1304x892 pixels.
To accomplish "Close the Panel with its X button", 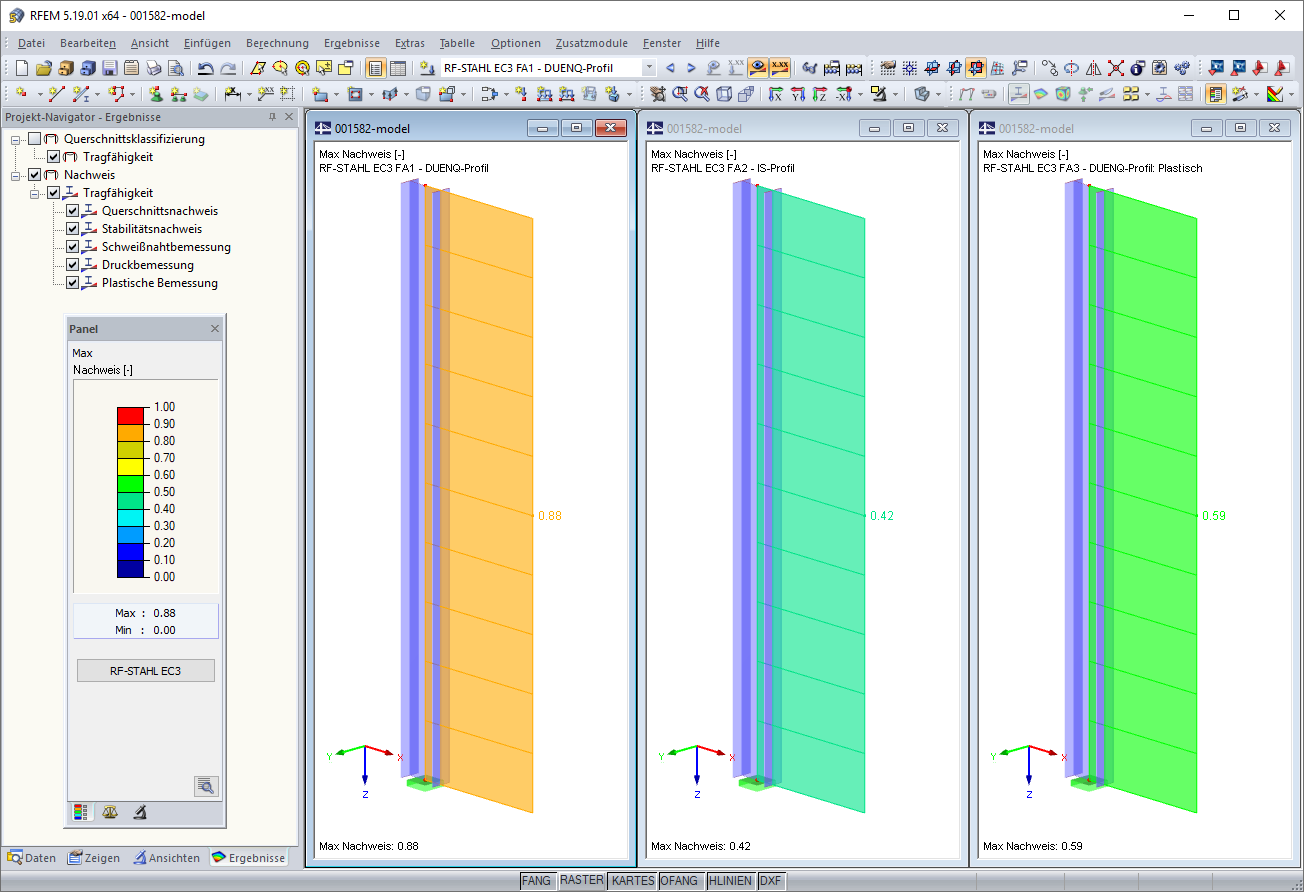I will tap(214, 329).
